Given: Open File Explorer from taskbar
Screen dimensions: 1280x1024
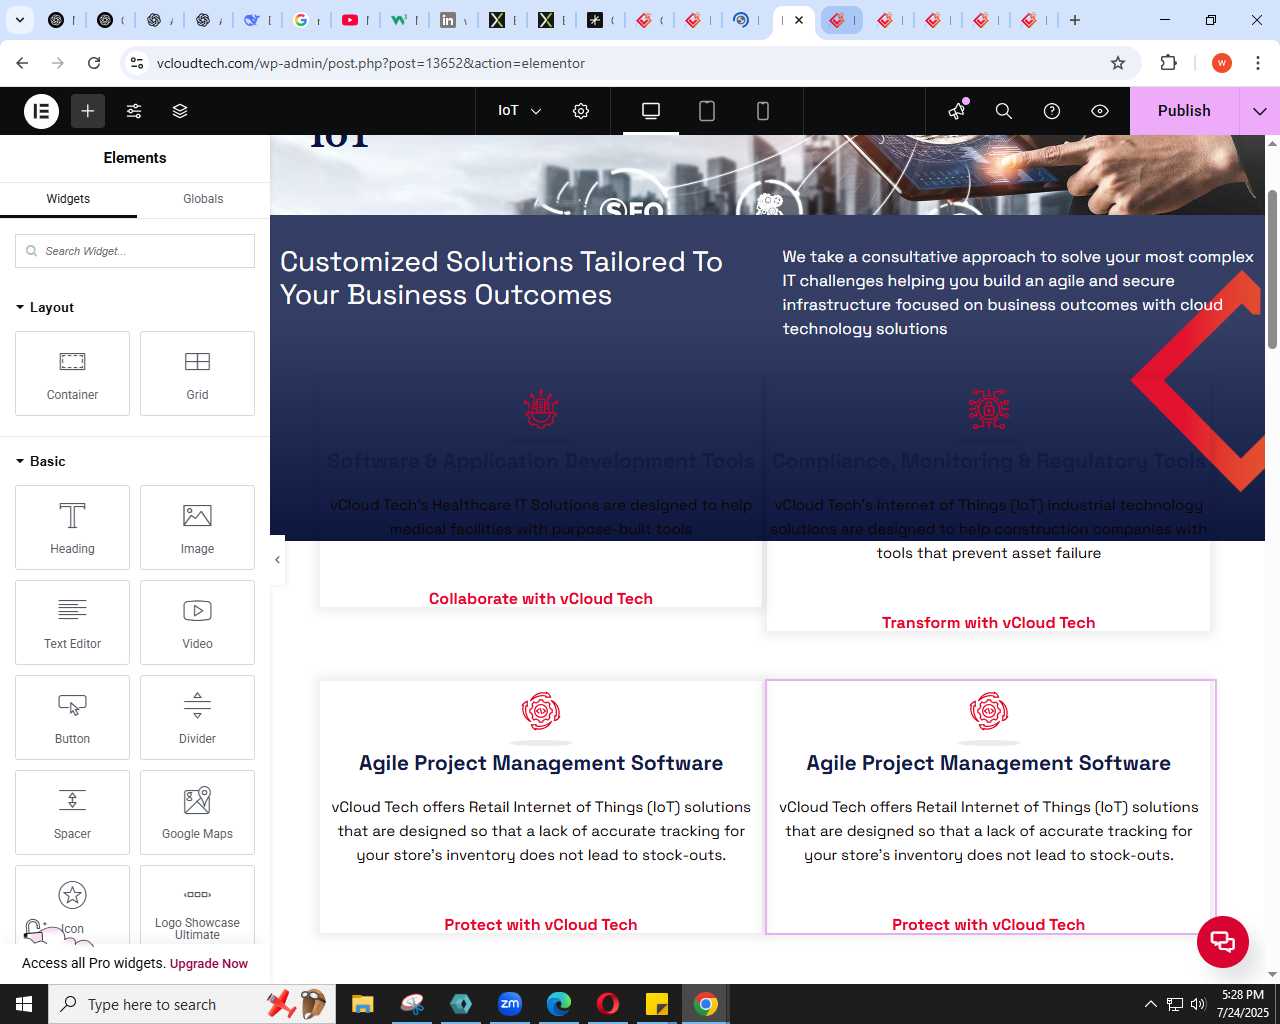Looking at the screenshot, I should 362,1004.
